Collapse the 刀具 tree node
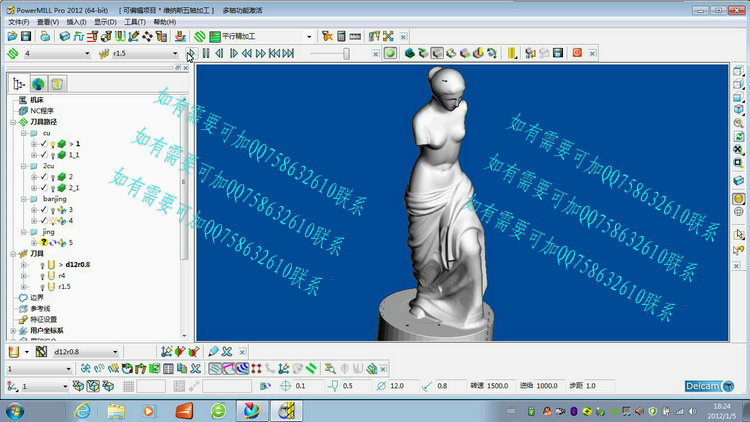 pos(13,254)
